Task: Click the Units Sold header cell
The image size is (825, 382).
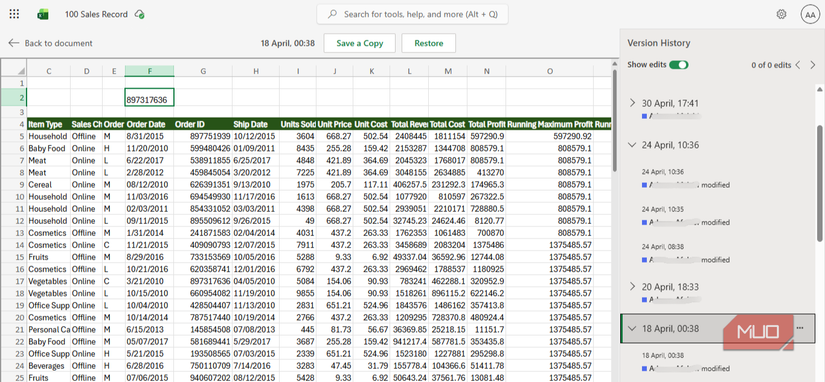Action: (298, 125)
